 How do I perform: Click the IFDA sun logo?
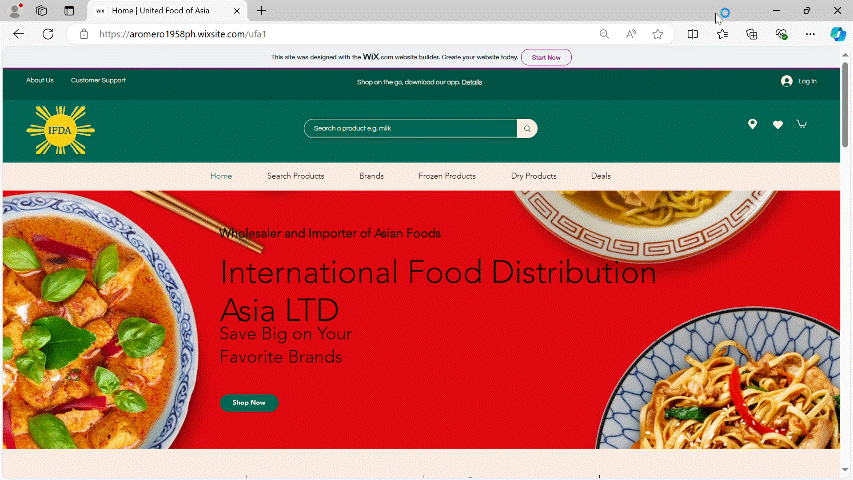(x=60, y=131)
